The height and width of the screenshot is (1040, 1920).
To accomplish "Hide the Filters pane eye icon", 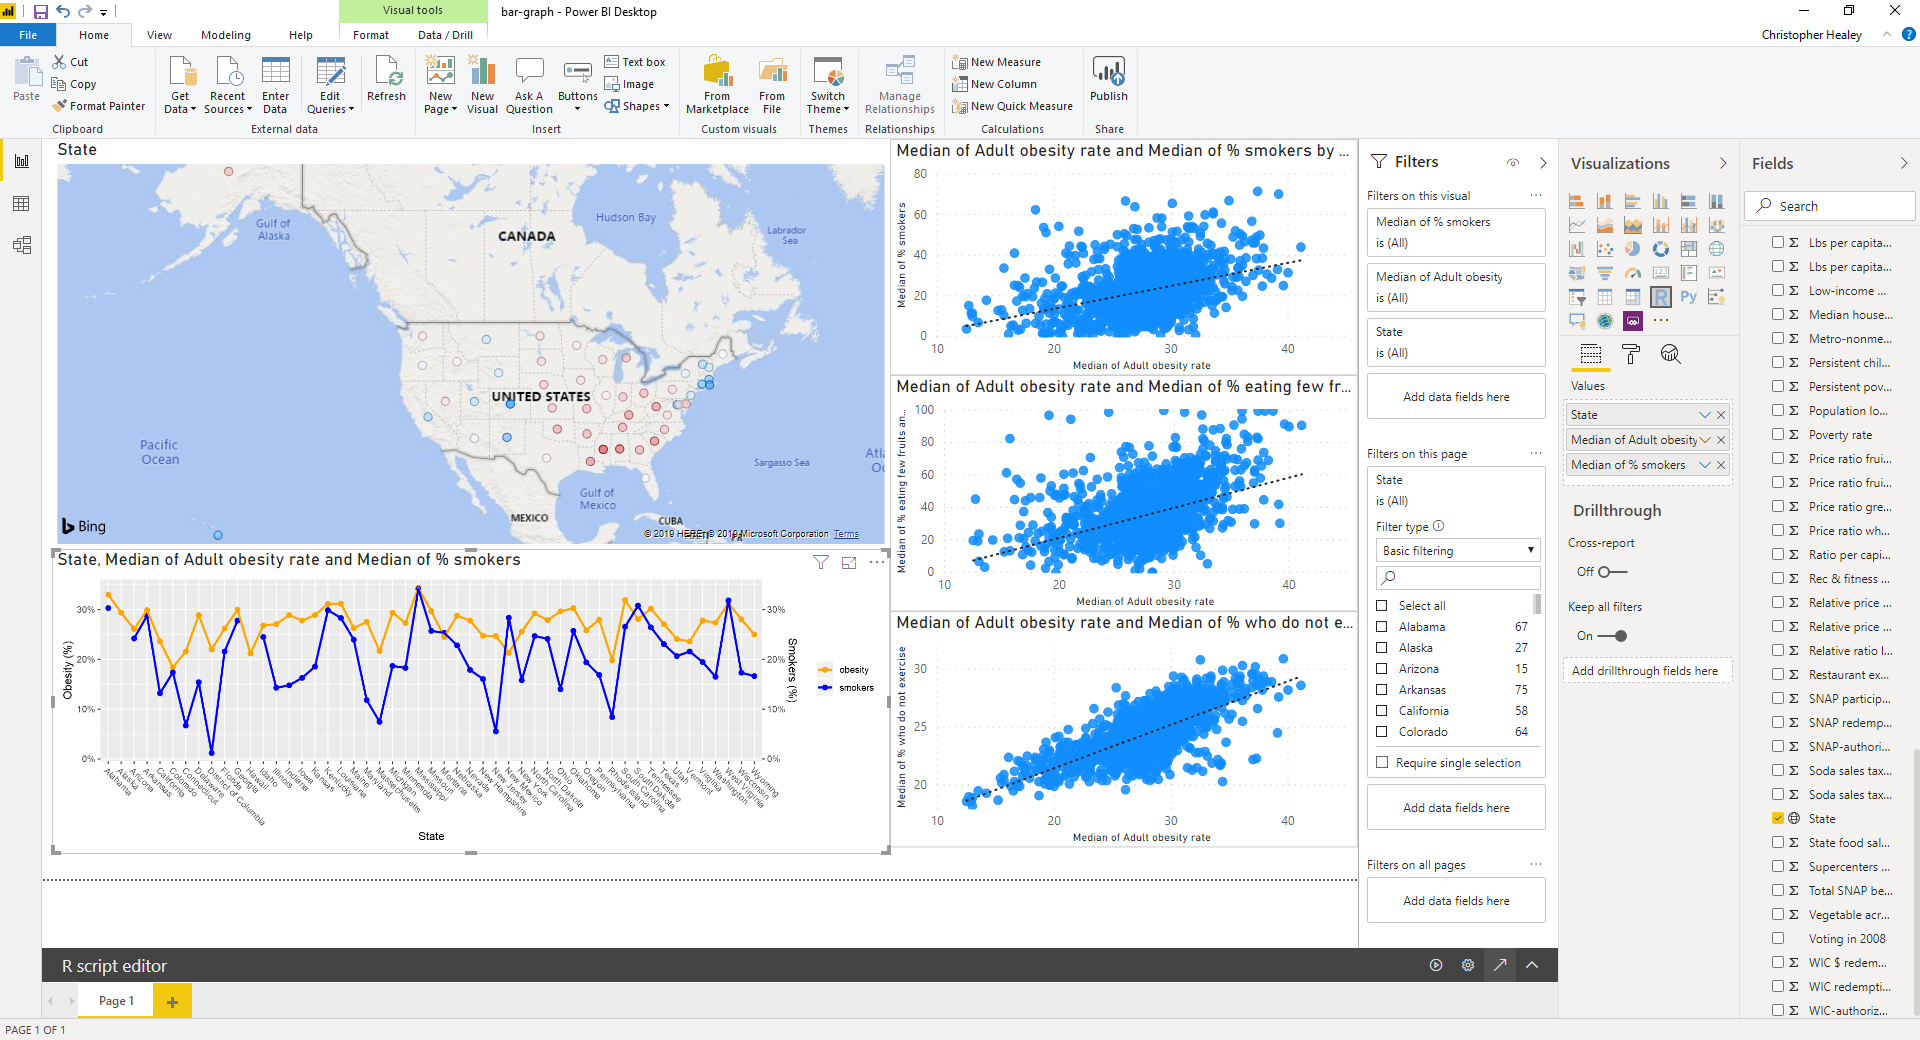I will click(x=1513, y=163).
